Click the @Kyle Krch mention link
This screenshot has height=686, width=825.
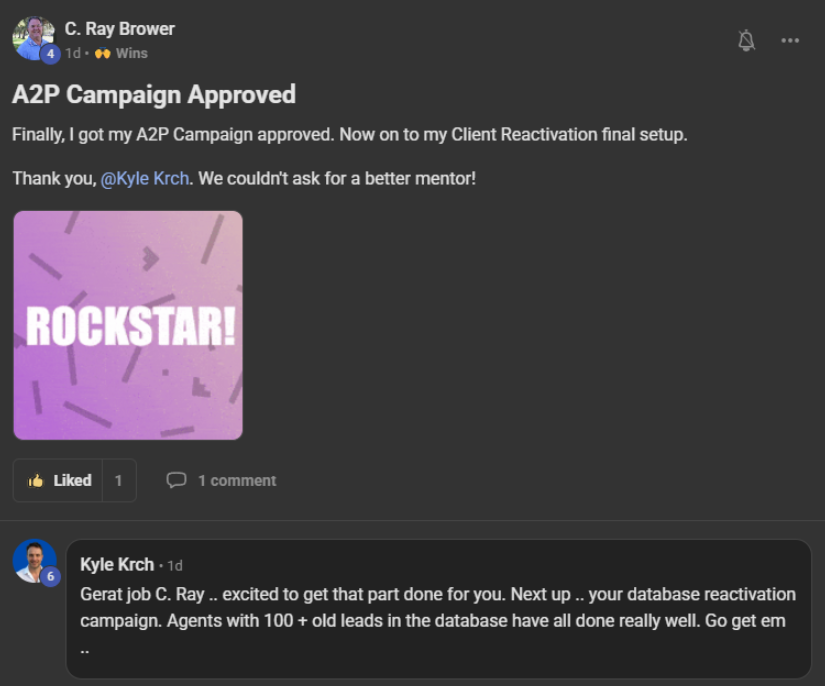[x=145, y=178]
